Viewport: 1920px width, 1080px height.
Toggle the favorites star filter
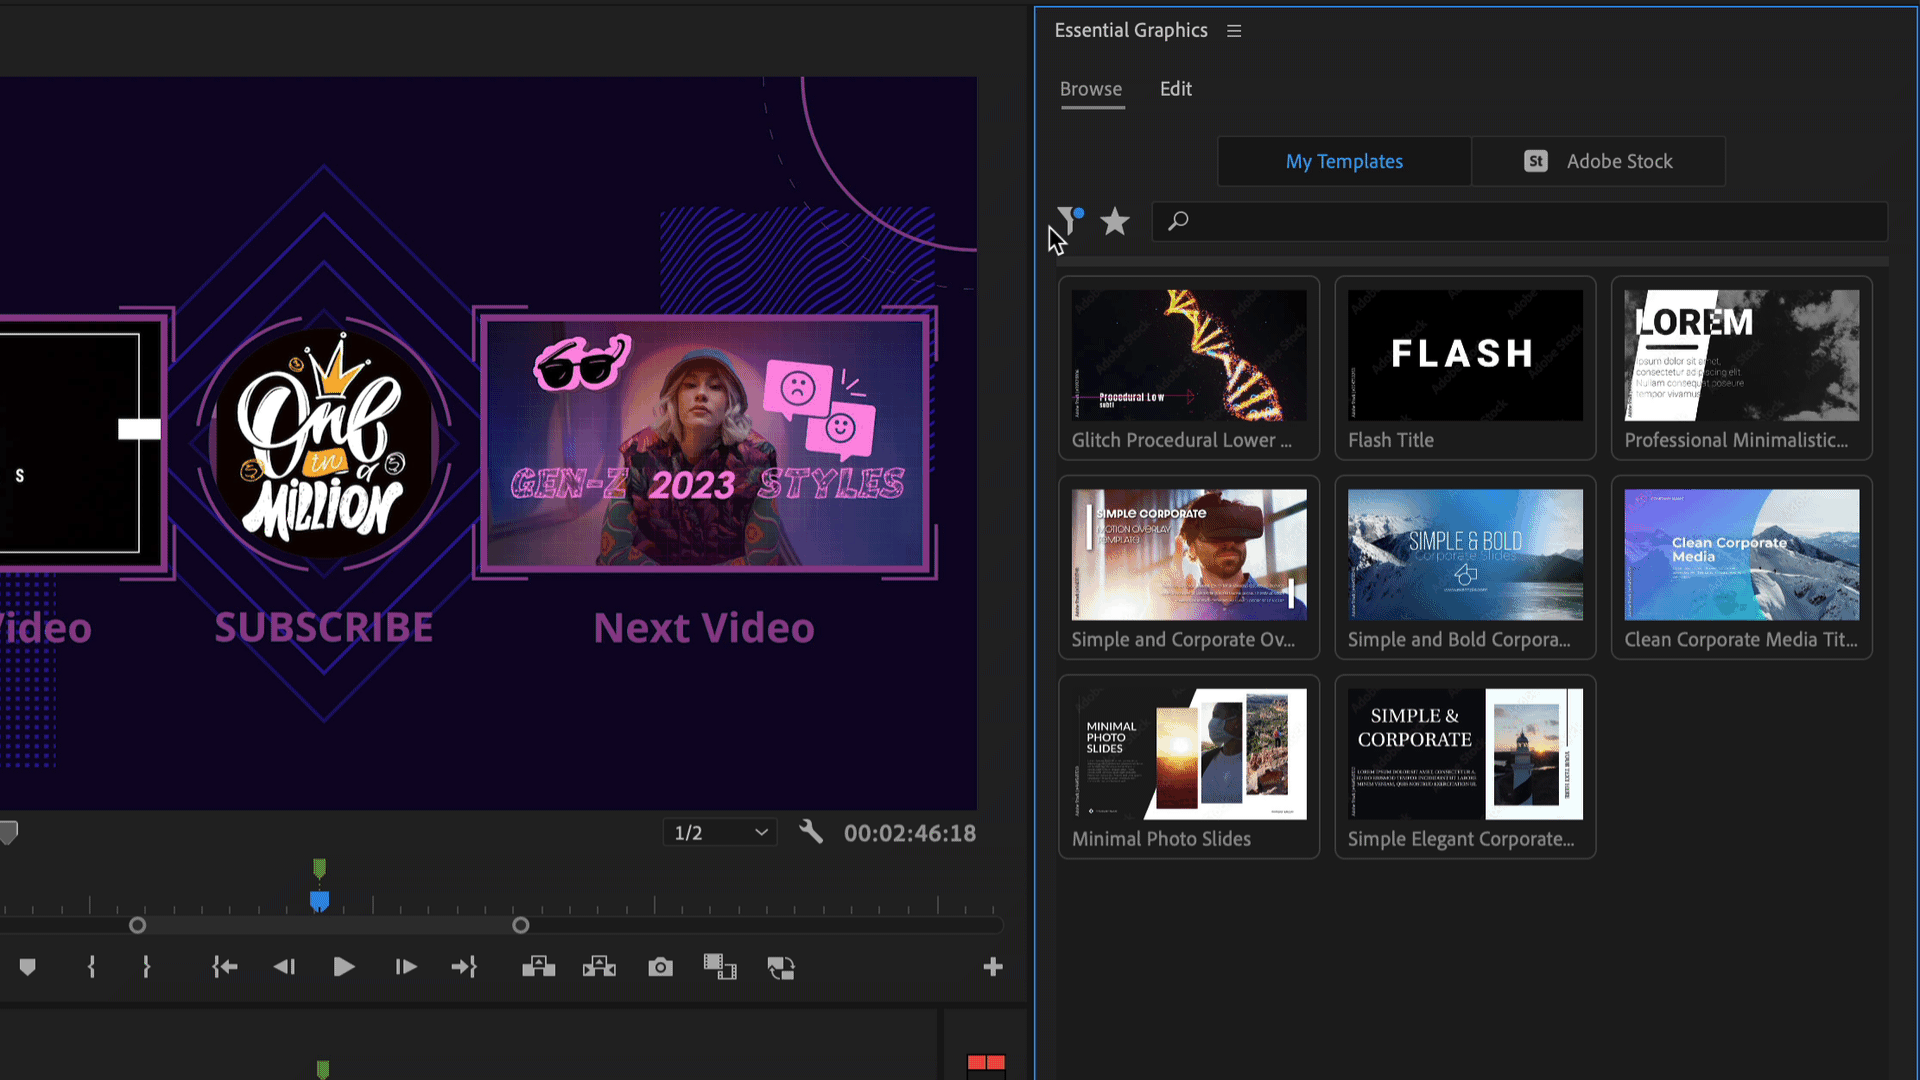tap(1114, 221)
